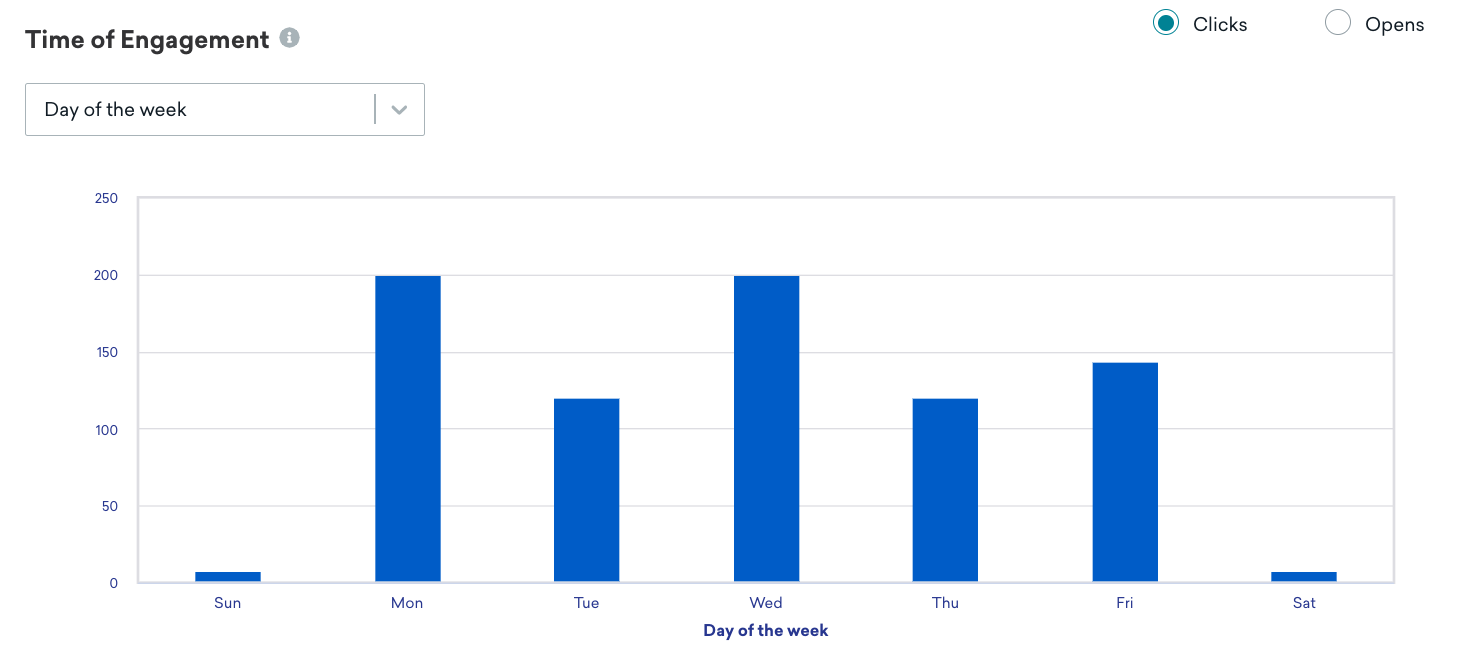The height and width of the screenshot is (658, 1460).
Task: Select the Clicks radio button
Action: coord(1166,22)
